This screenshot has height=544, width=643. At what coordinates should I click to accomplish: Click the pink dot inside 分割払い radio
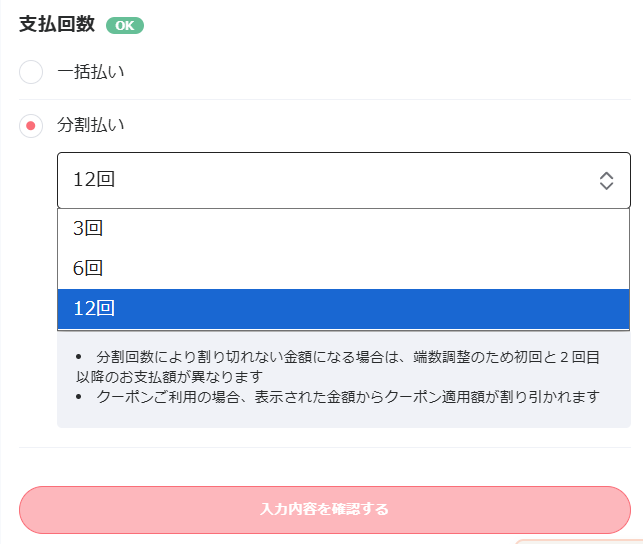pos(31,126)
